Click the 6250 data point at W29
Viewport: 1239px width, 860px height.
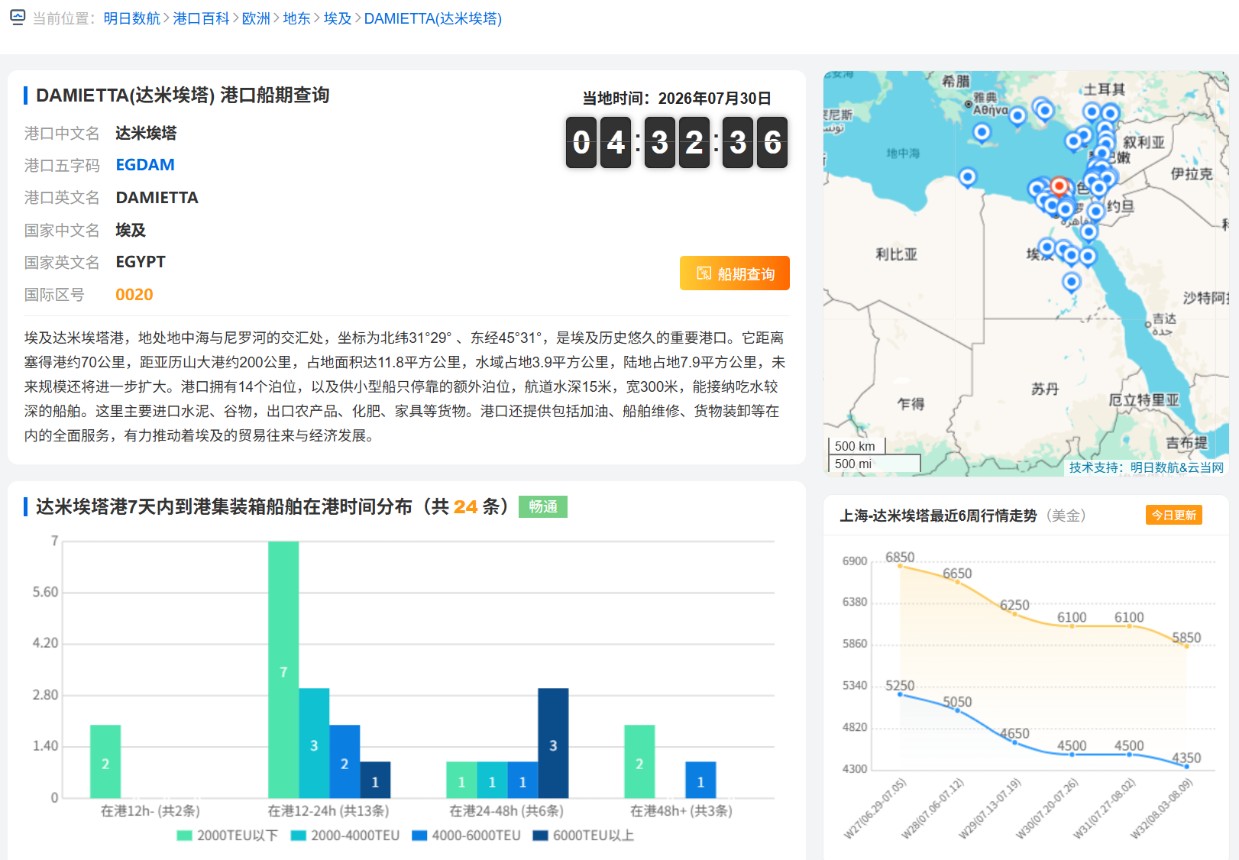click(1015, 613)
